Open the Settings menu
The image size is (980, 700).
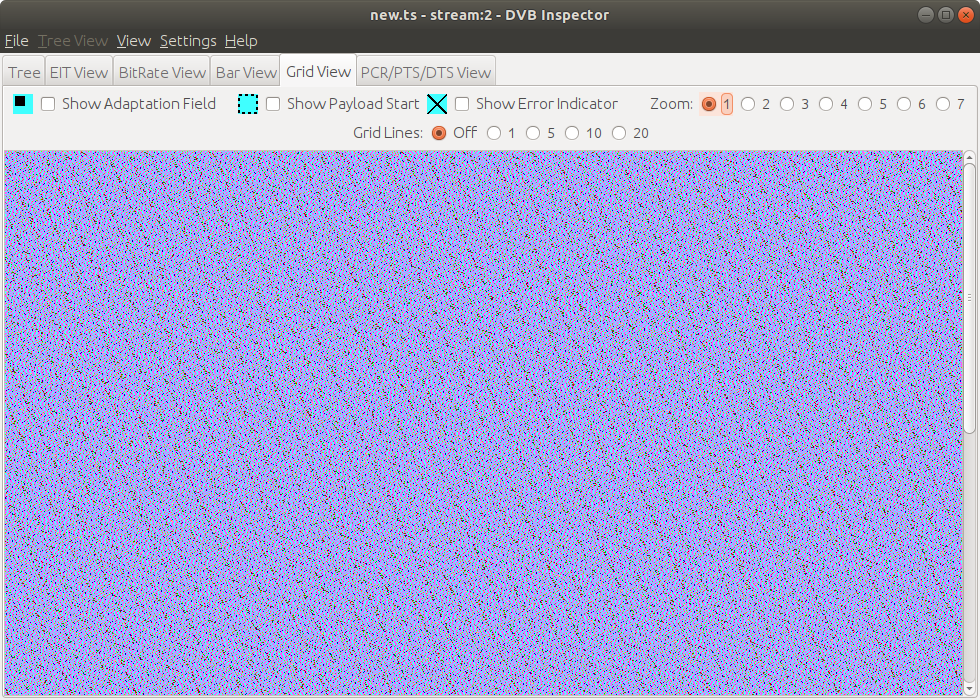pos(188,41)
